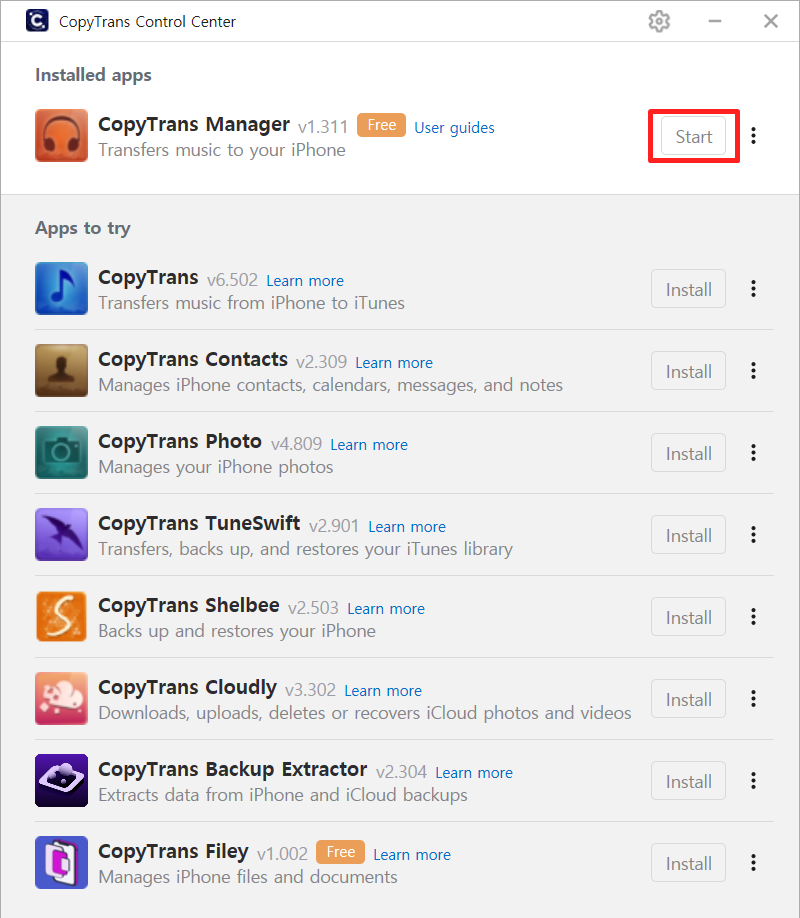Click the Free badge next to CopyTrans Manager

pyautogui.click(x=381, y=125)
